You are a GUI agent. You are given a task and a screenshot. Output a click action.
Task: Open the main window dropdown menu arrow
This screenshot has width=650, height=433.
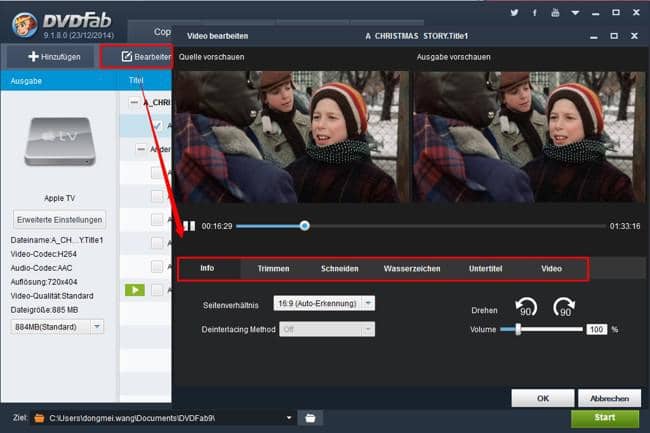[575, 13]
